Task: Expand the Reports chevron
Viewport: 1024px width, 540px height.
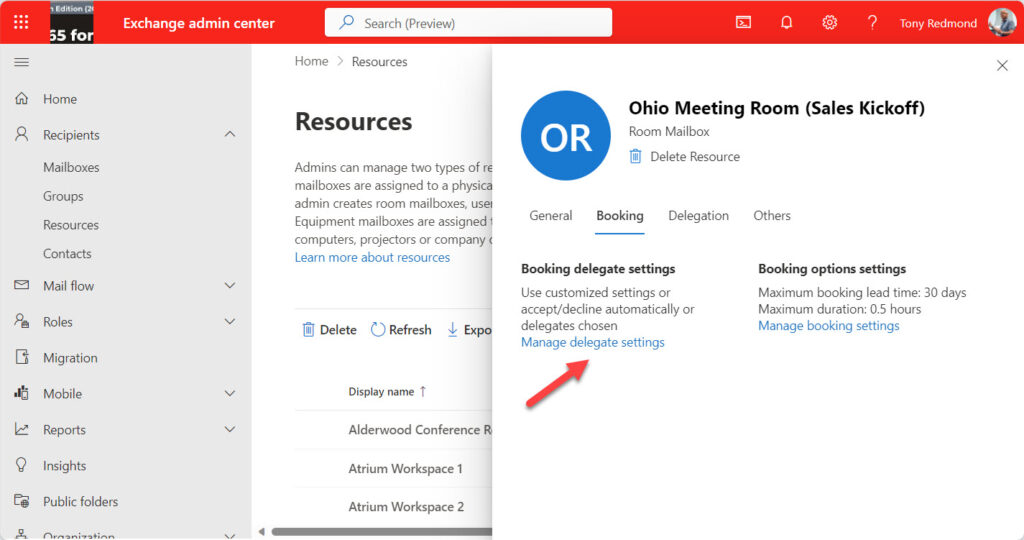Action: click(x=230, y=429)
